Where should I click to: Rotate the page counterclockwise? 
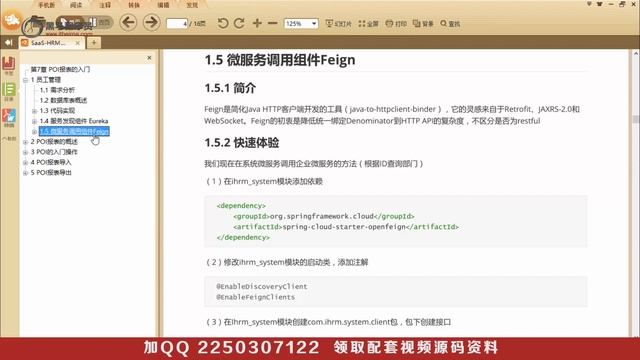[222, 23]
